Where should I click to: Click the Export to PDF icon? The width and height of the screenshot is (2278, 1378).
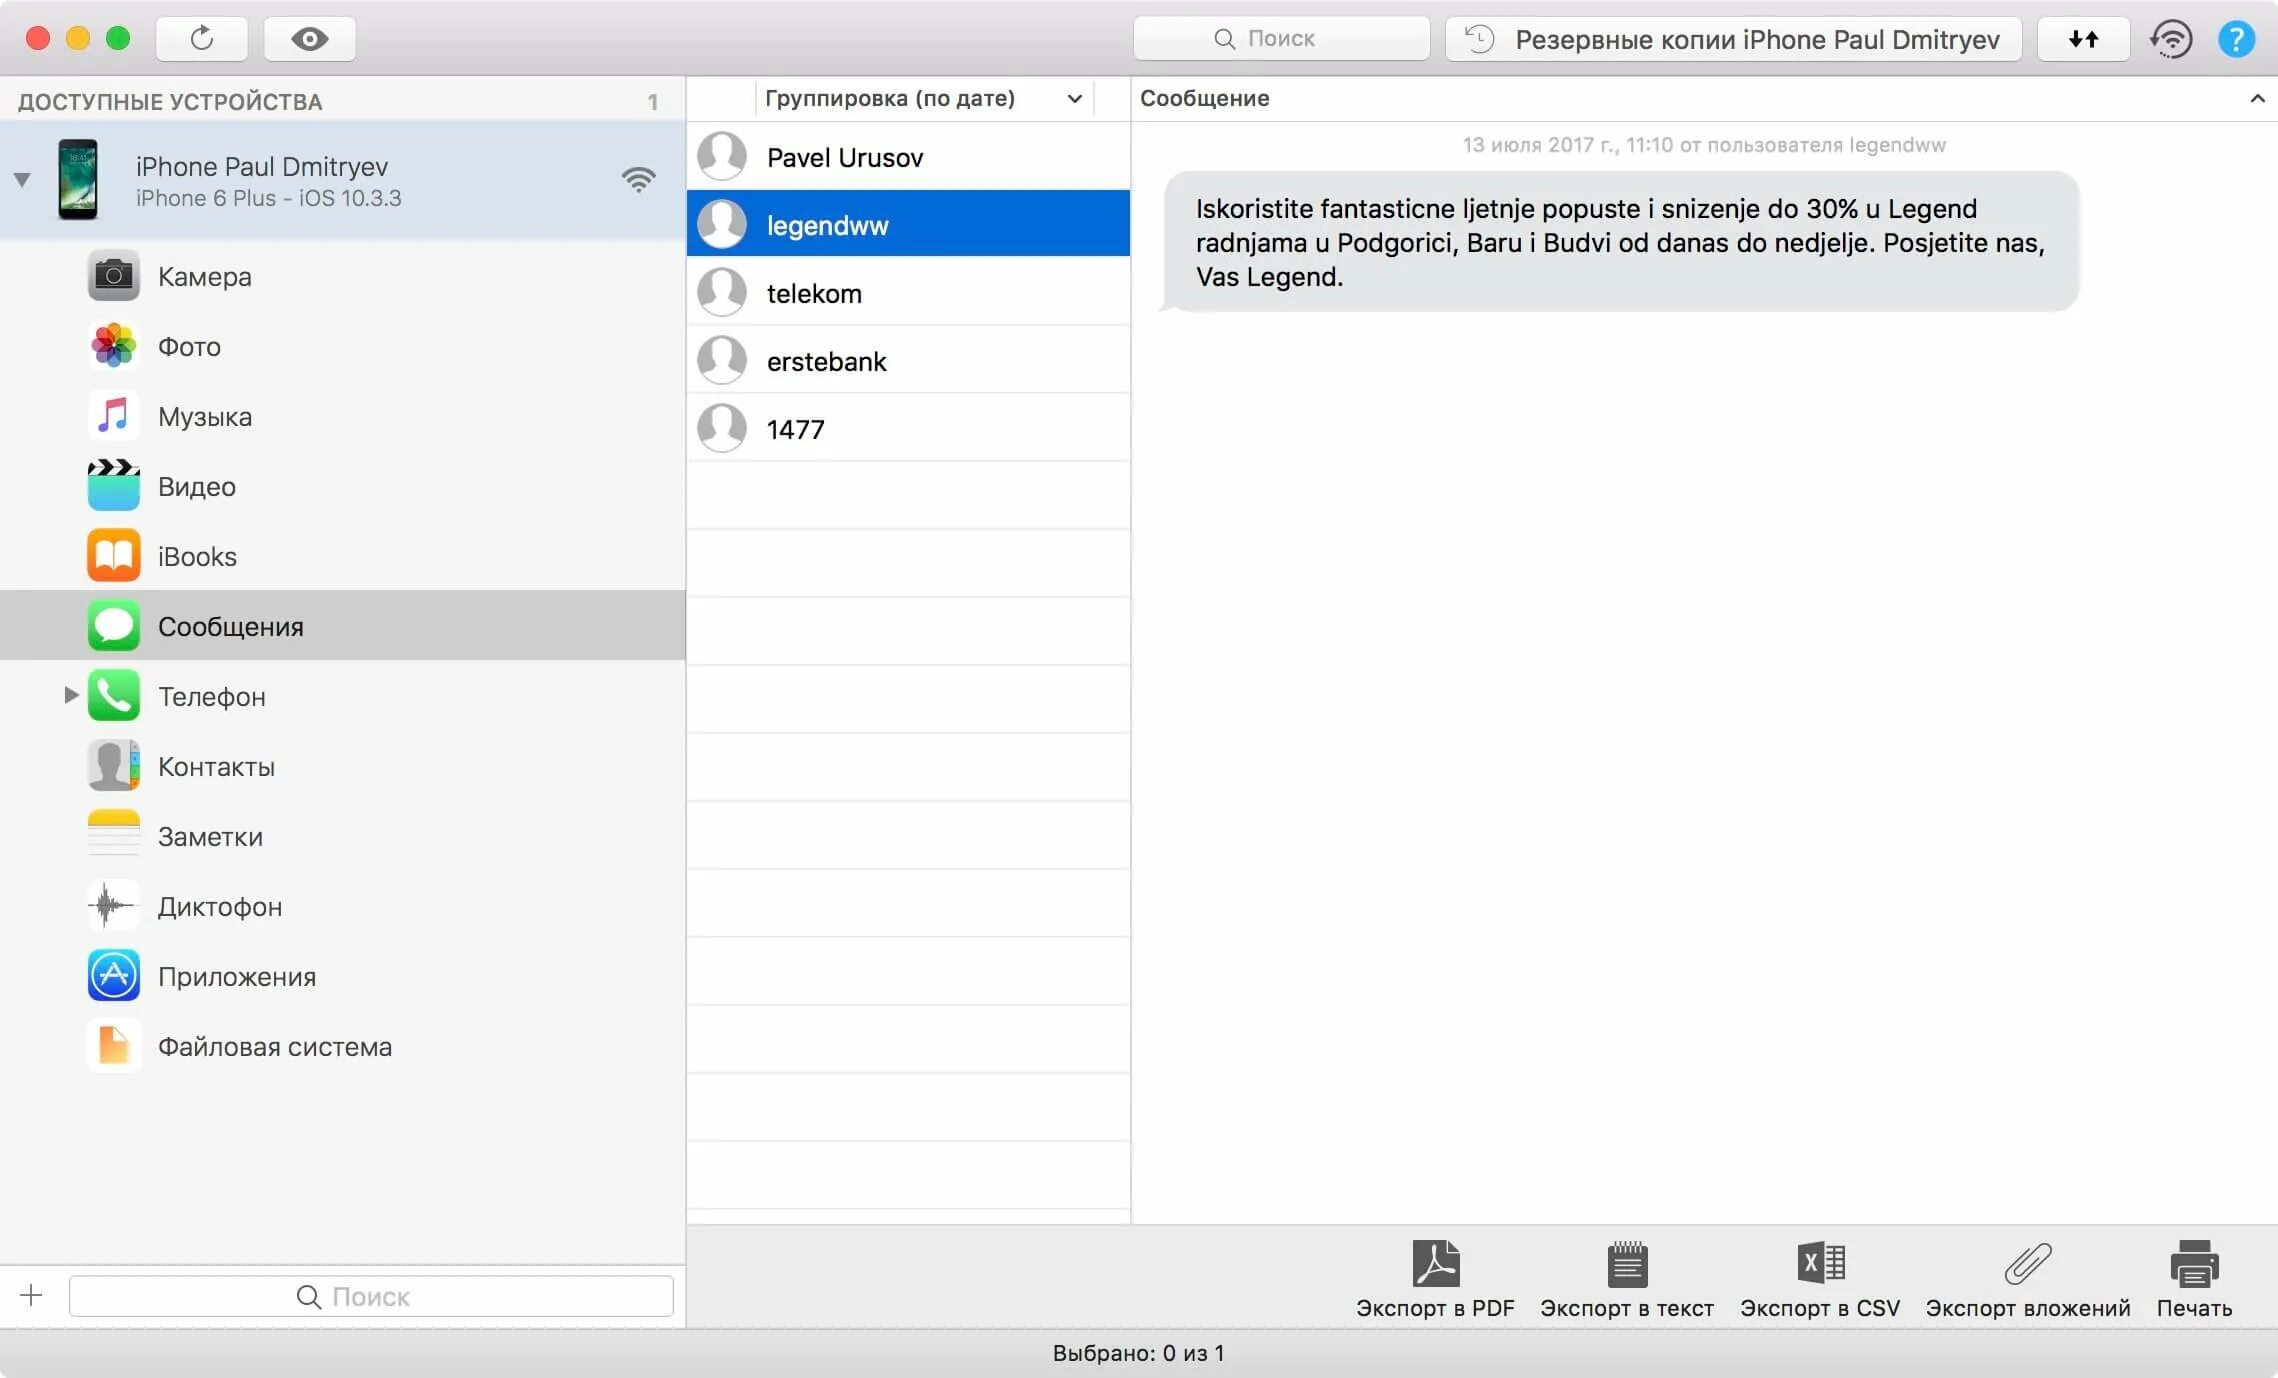click(x=1435, y=1264)
